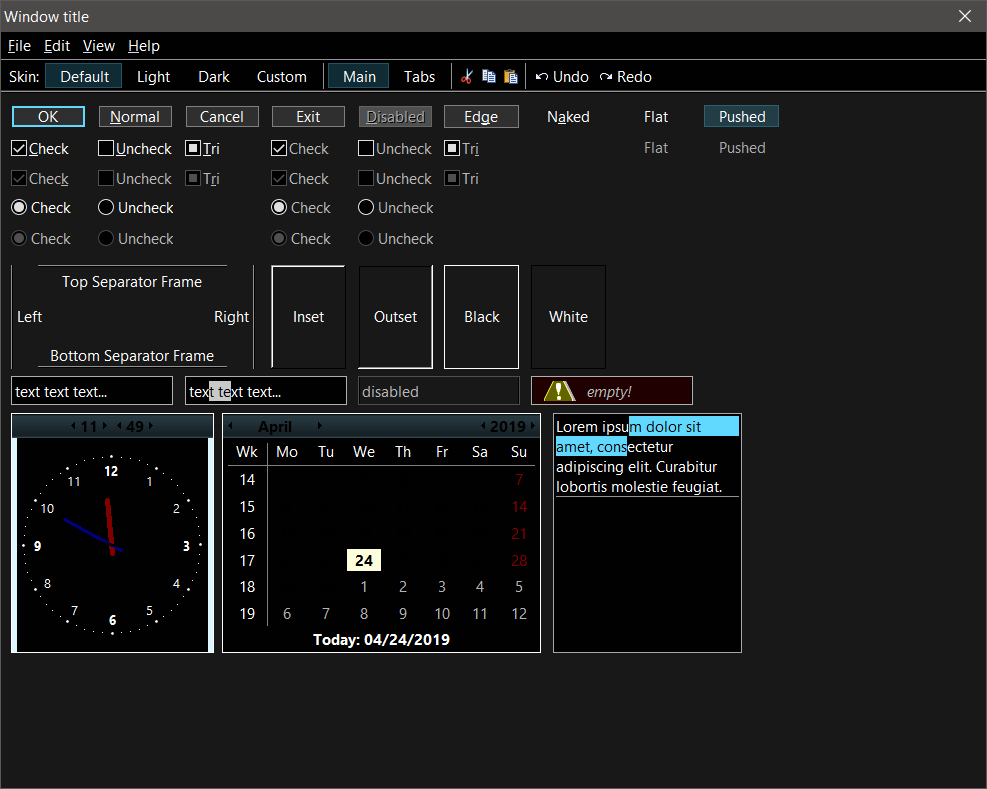Viewport: 987px width, 789px height.
Task: Switch to the Tabs view
Action: pyautogui.click(x=419, y=77)
